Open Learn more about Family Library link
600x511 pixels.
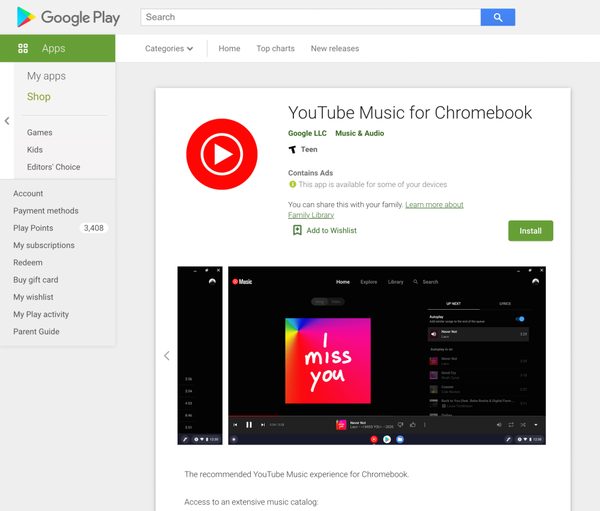[434, 205]
